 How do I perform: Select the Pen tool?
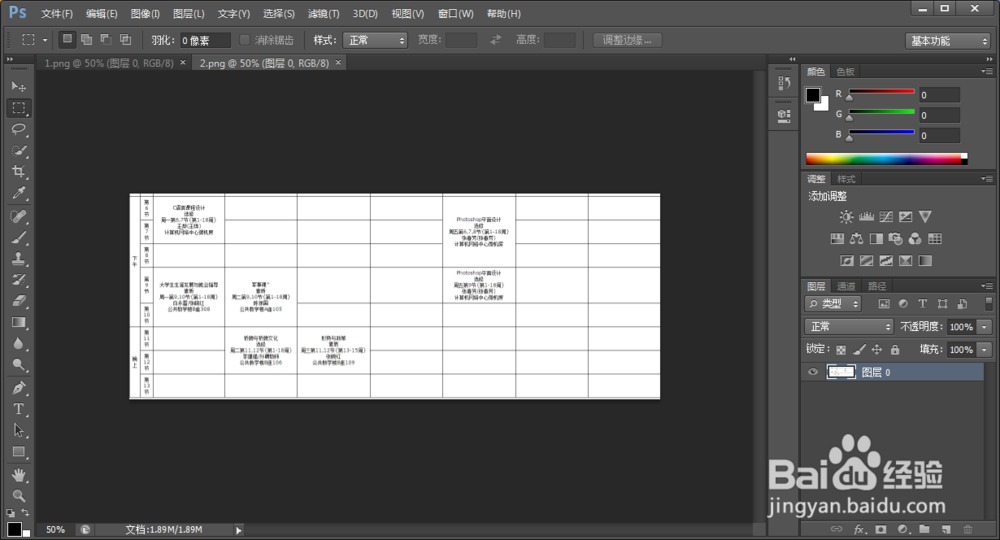(x=18, y=388)
